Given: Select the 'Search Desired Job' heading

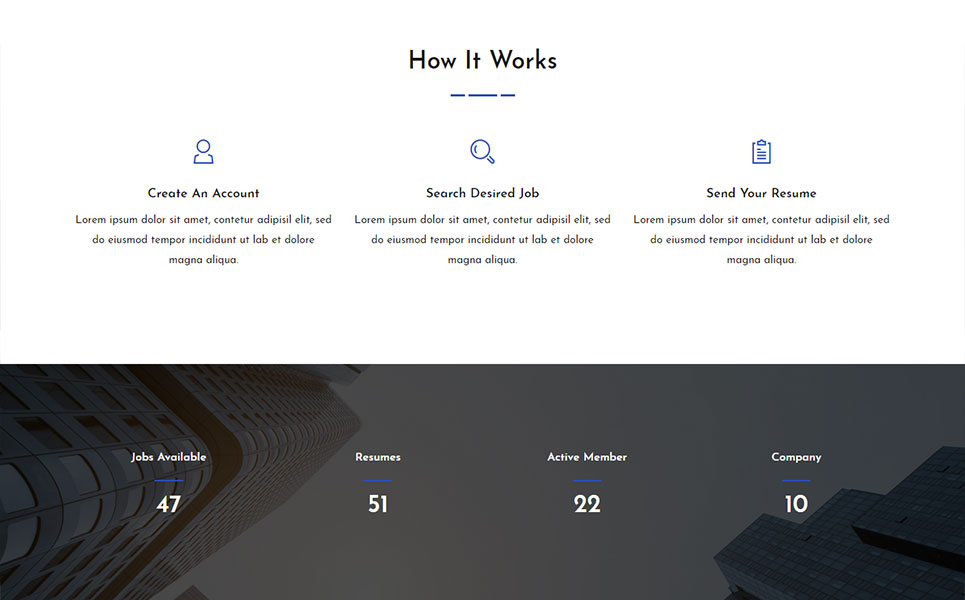Looking at the screenshot, I should pos(482,193).
